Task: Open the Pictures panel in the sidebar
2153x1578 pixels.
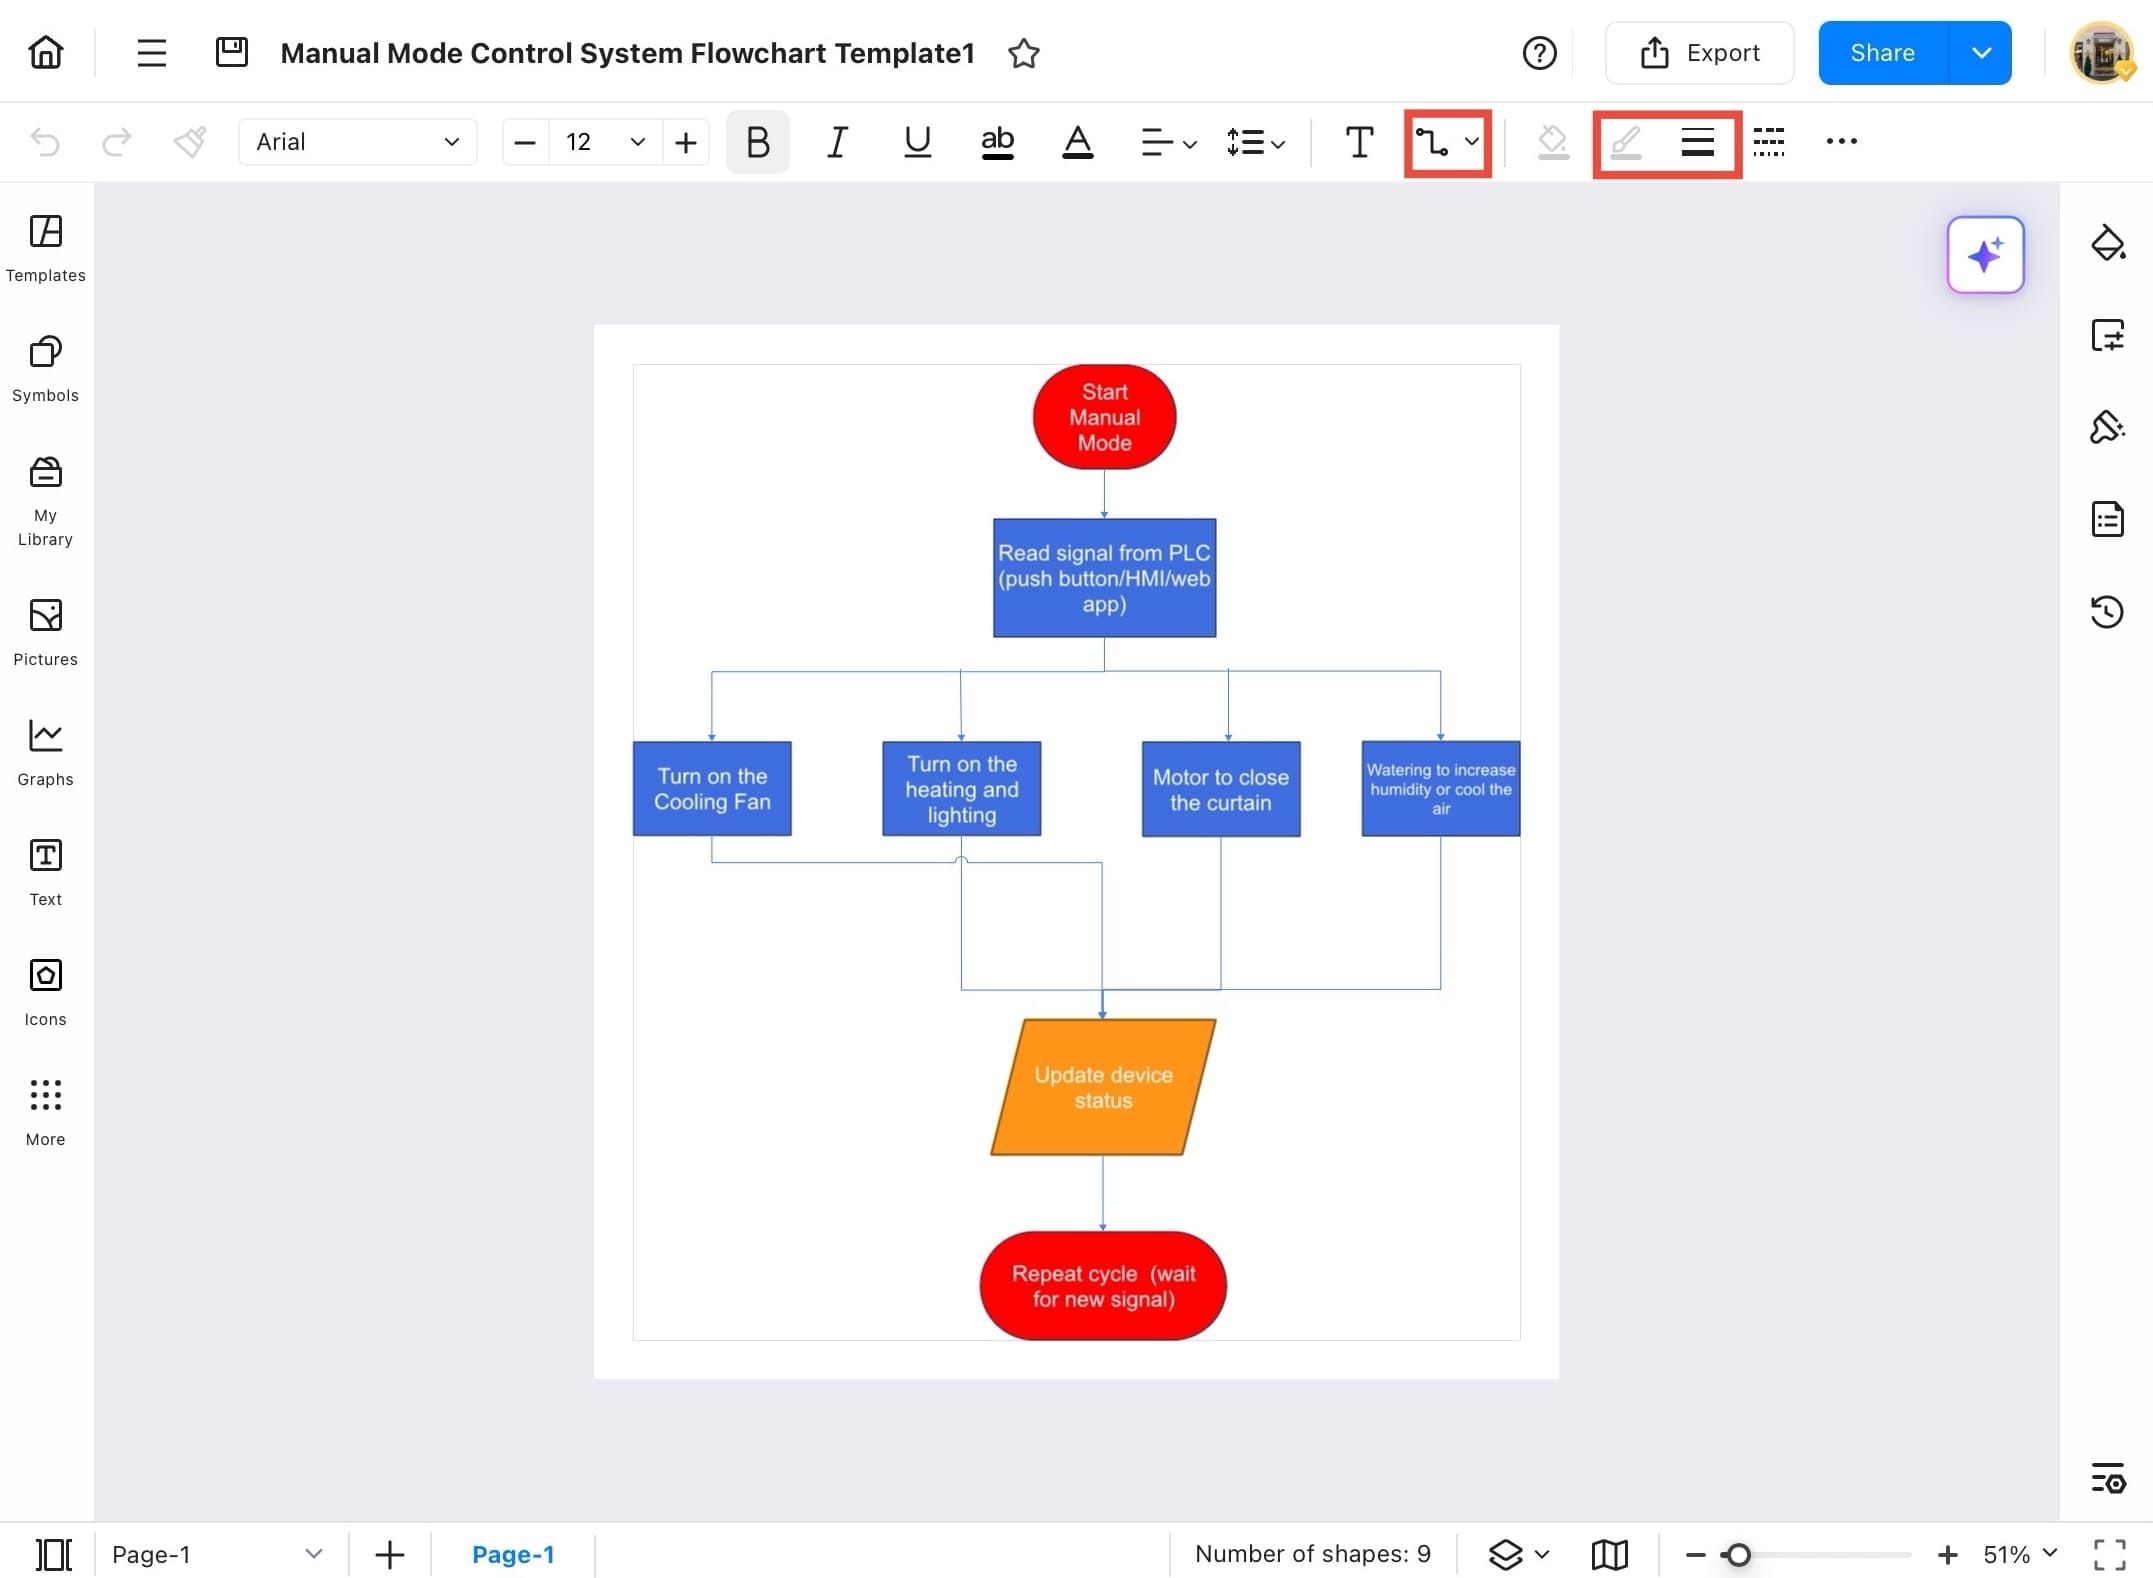Action: tap(44, 630)
